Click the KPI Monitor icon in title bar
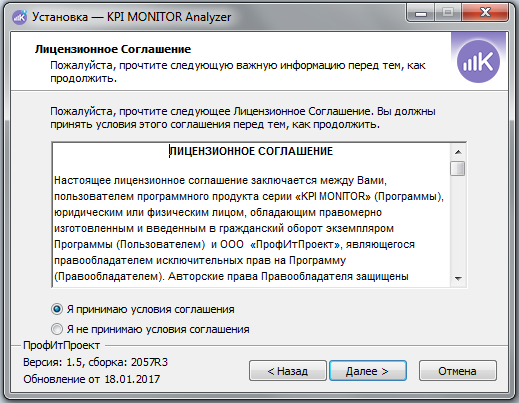 [19, 17]
